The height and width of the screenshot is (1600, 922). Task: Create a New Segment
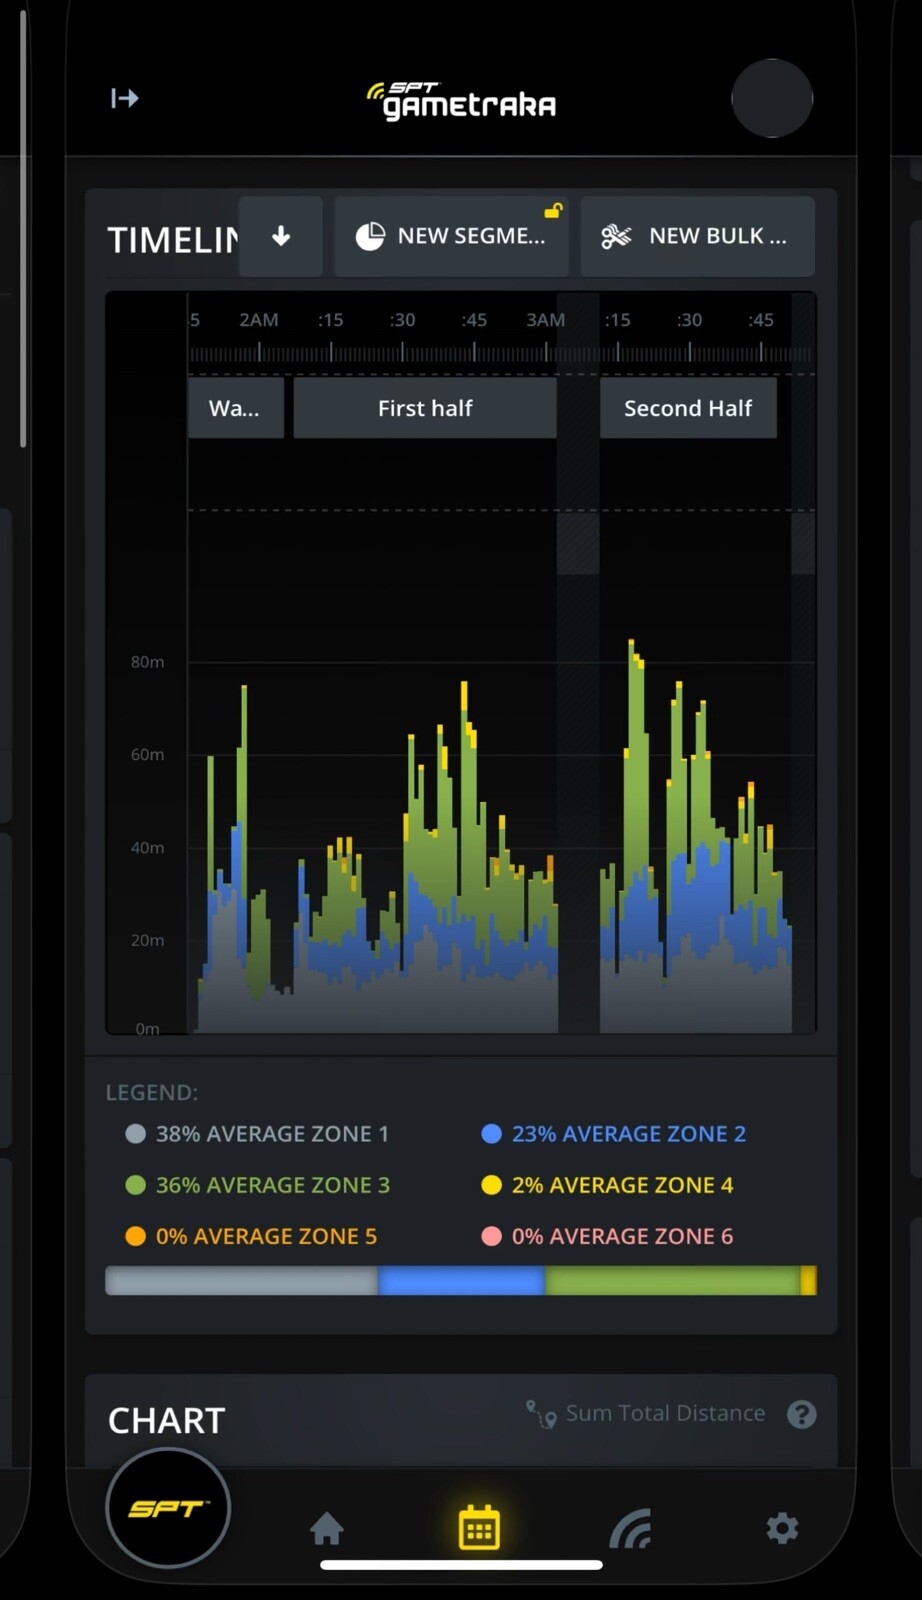click(451, 236)
